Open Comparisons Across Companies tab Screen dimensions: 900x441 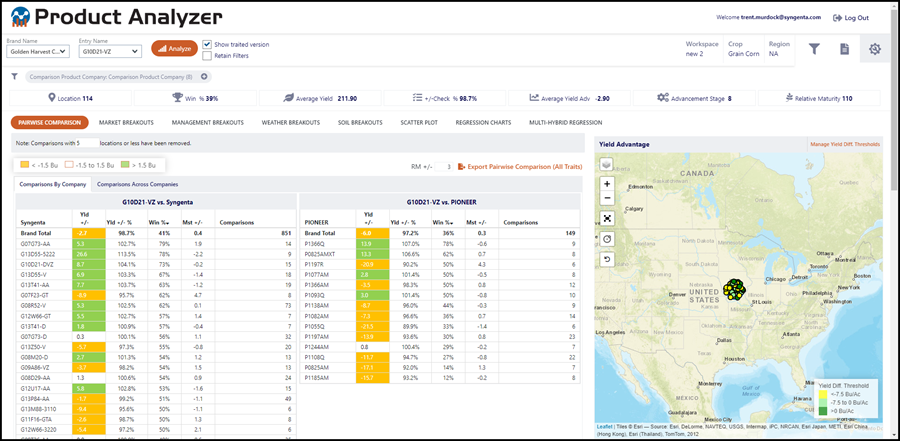137,184
